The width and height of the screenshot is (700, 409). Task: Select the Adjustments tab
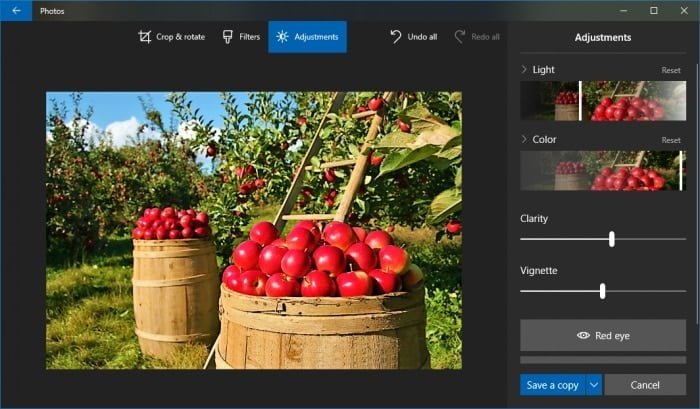pos(308,37)
